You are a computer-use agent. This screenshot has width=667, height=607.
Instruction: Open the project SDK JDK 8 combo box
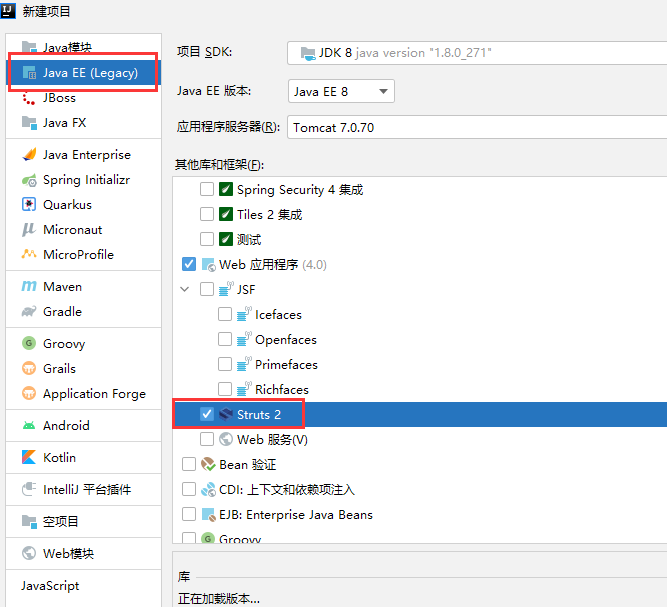[x=477, y=53]
